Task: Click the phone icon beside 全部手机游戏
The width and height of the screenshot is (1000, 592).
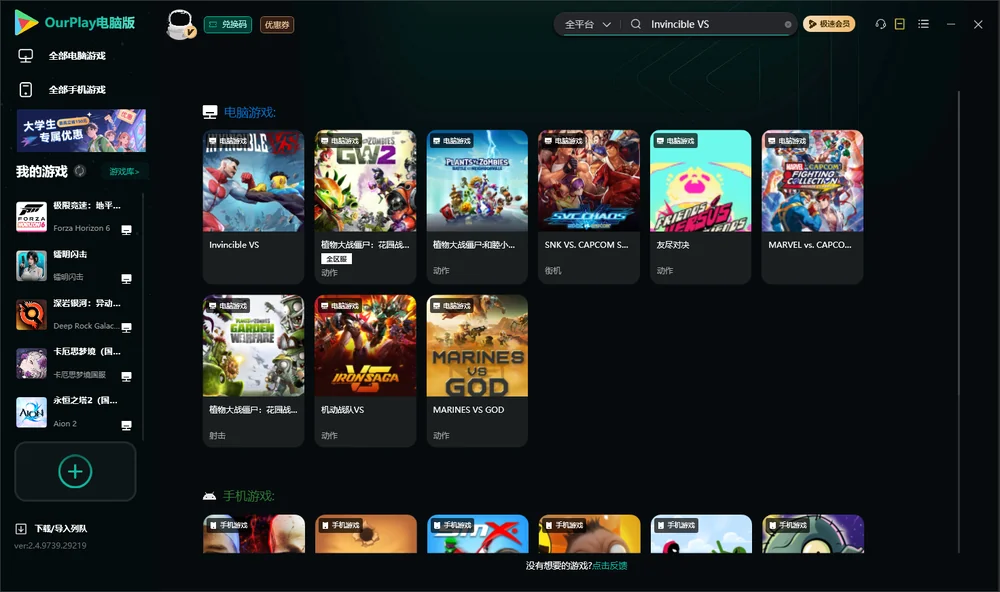Action: [26, 90]
